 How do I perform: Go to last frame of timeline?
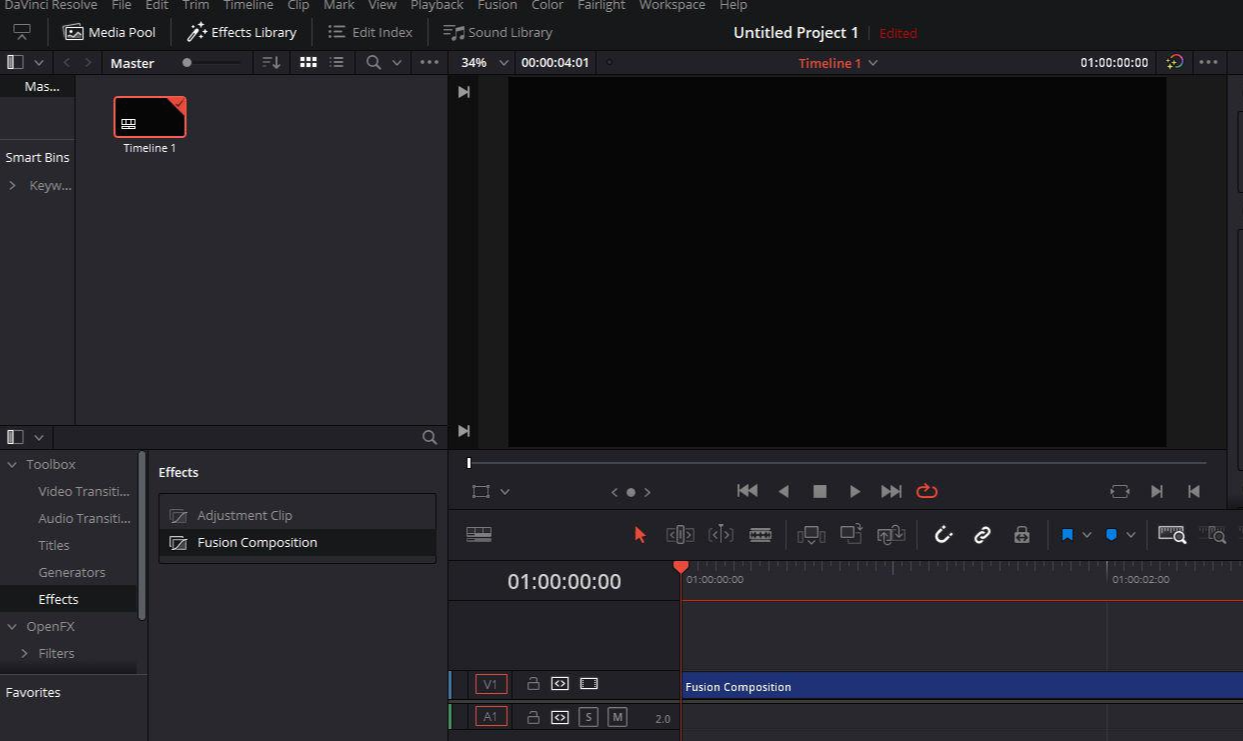pyautogui.click(x=891, y=491)
